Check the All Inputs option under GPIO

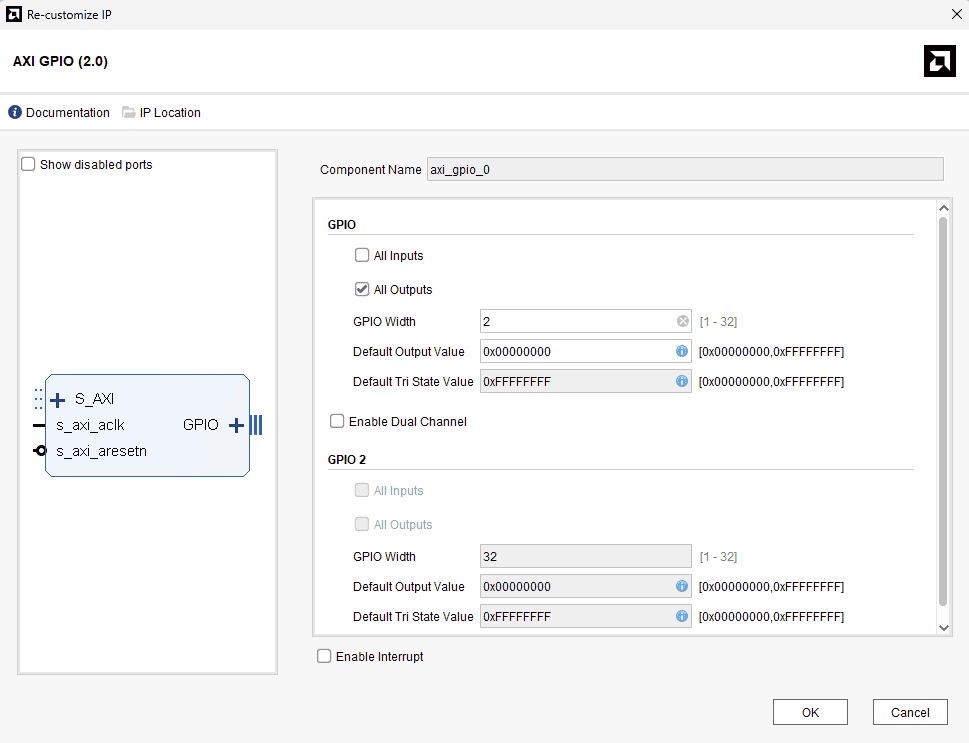362,255
